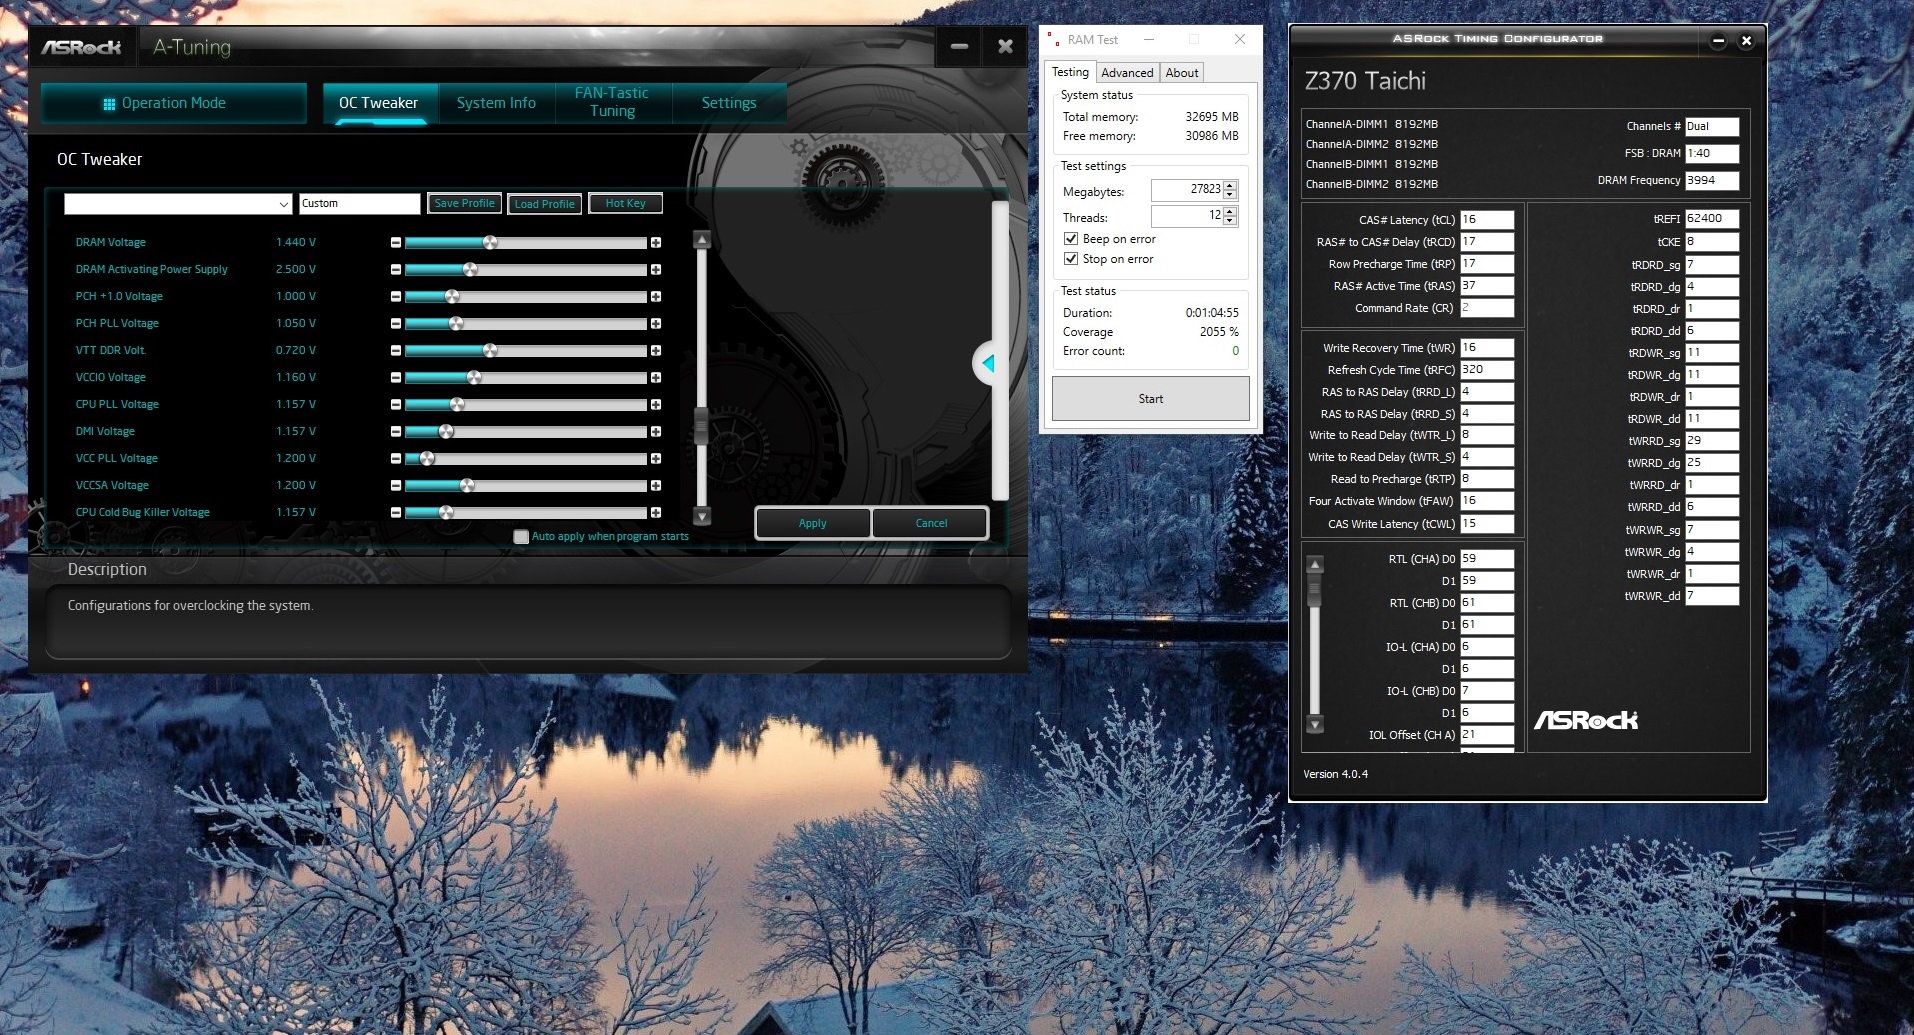
Task: Click down arrow of Timing Configurator RTL scrollbar
Action: point(1315,724)
